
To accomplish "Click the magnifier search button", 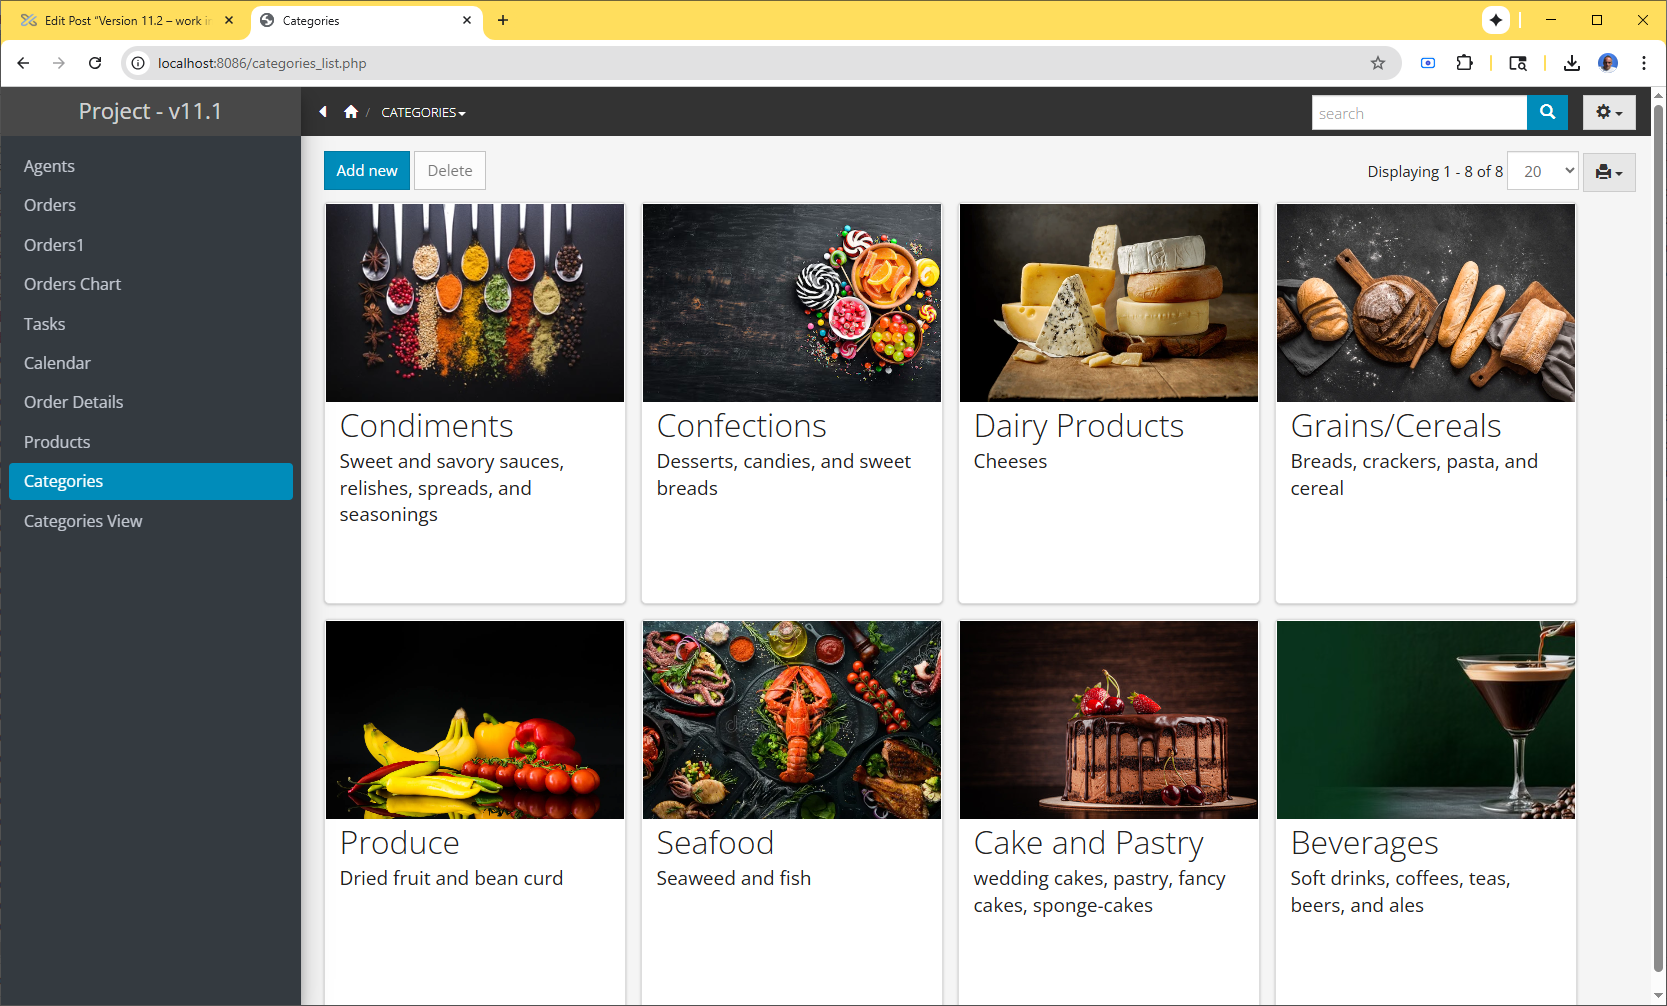I will tap(1547, 113).
